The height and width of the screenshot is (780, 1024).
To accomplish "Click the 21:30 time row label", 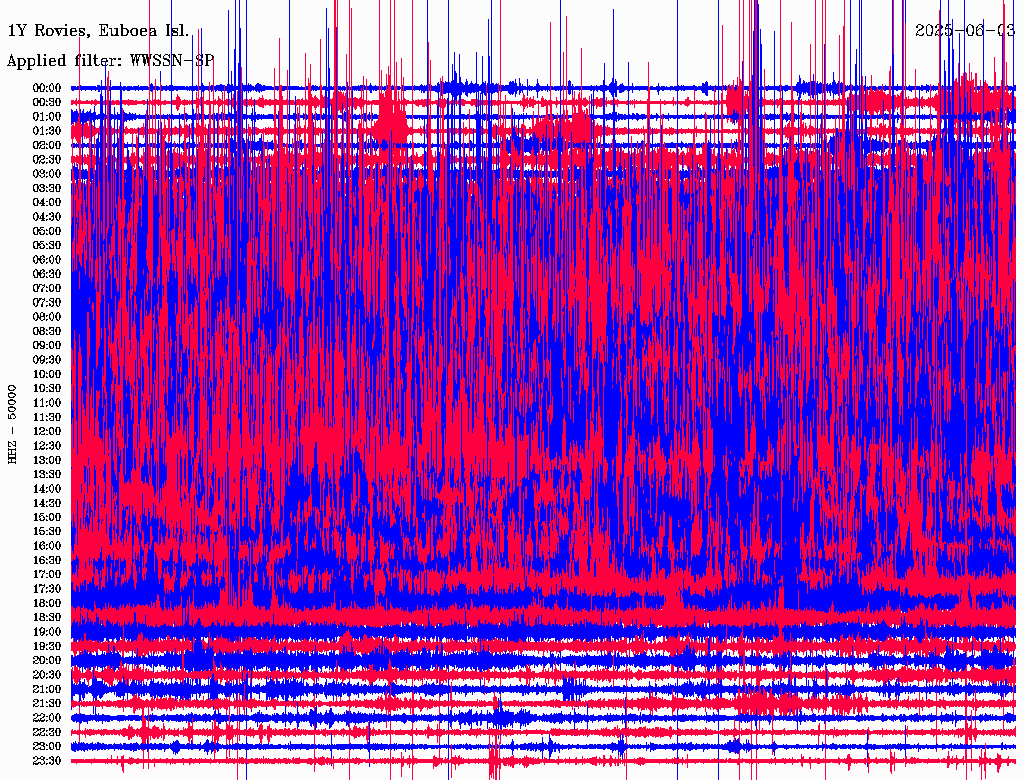I will click(47, 703).
